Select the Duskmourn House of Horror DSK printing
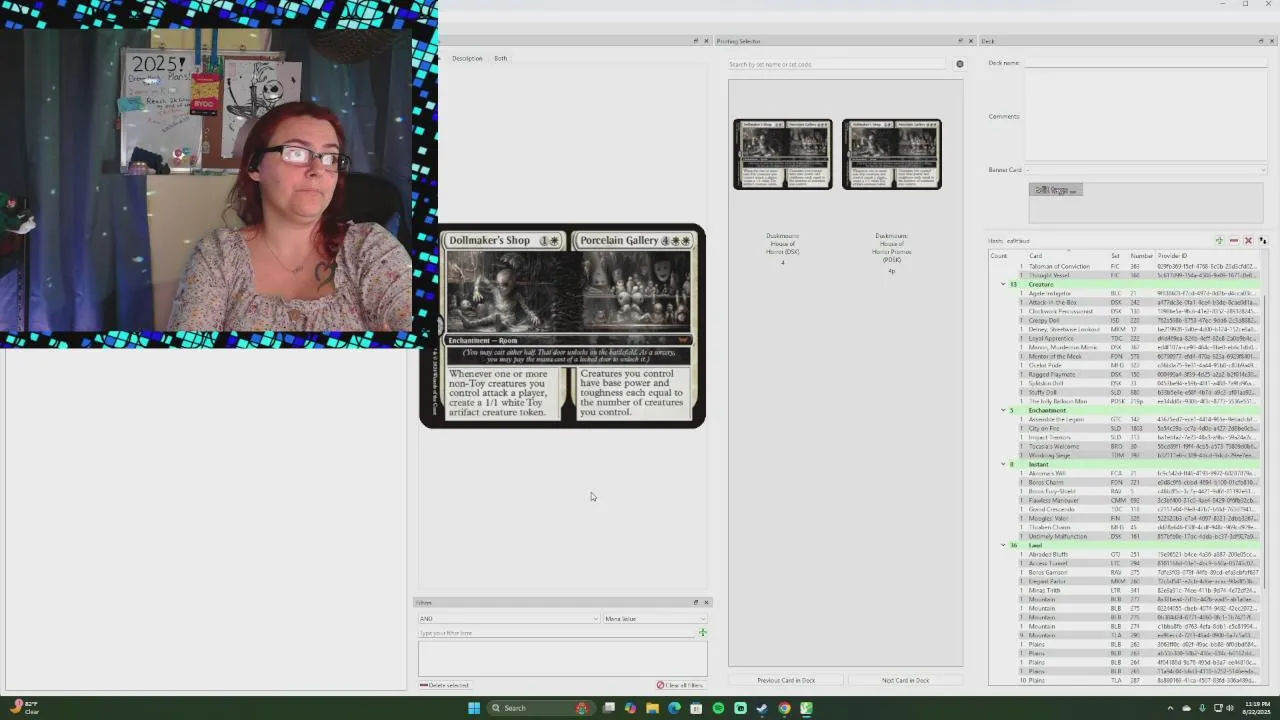 [x=783, y=154]
